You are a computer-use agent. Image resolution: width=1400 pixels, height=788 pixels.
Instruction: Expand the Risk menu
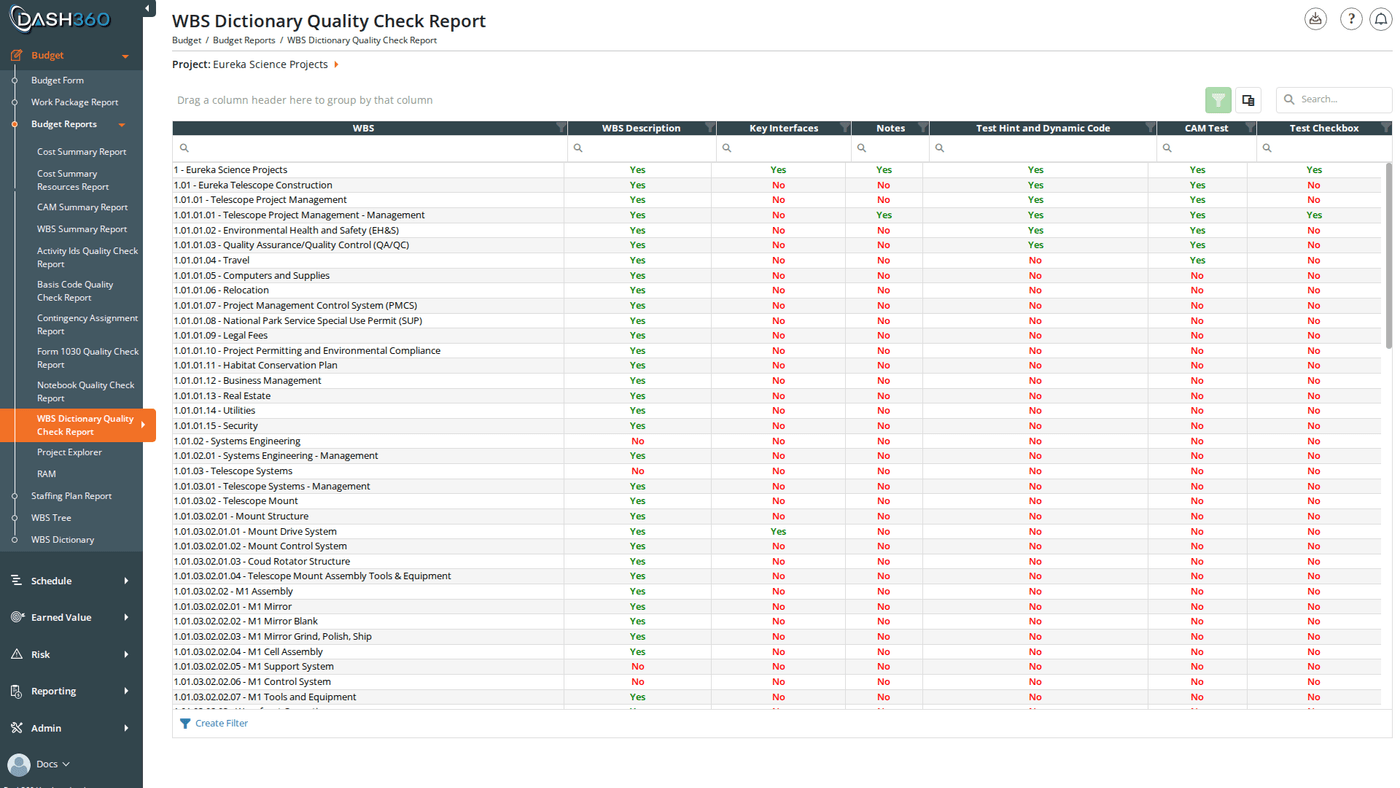pos(126,654)
